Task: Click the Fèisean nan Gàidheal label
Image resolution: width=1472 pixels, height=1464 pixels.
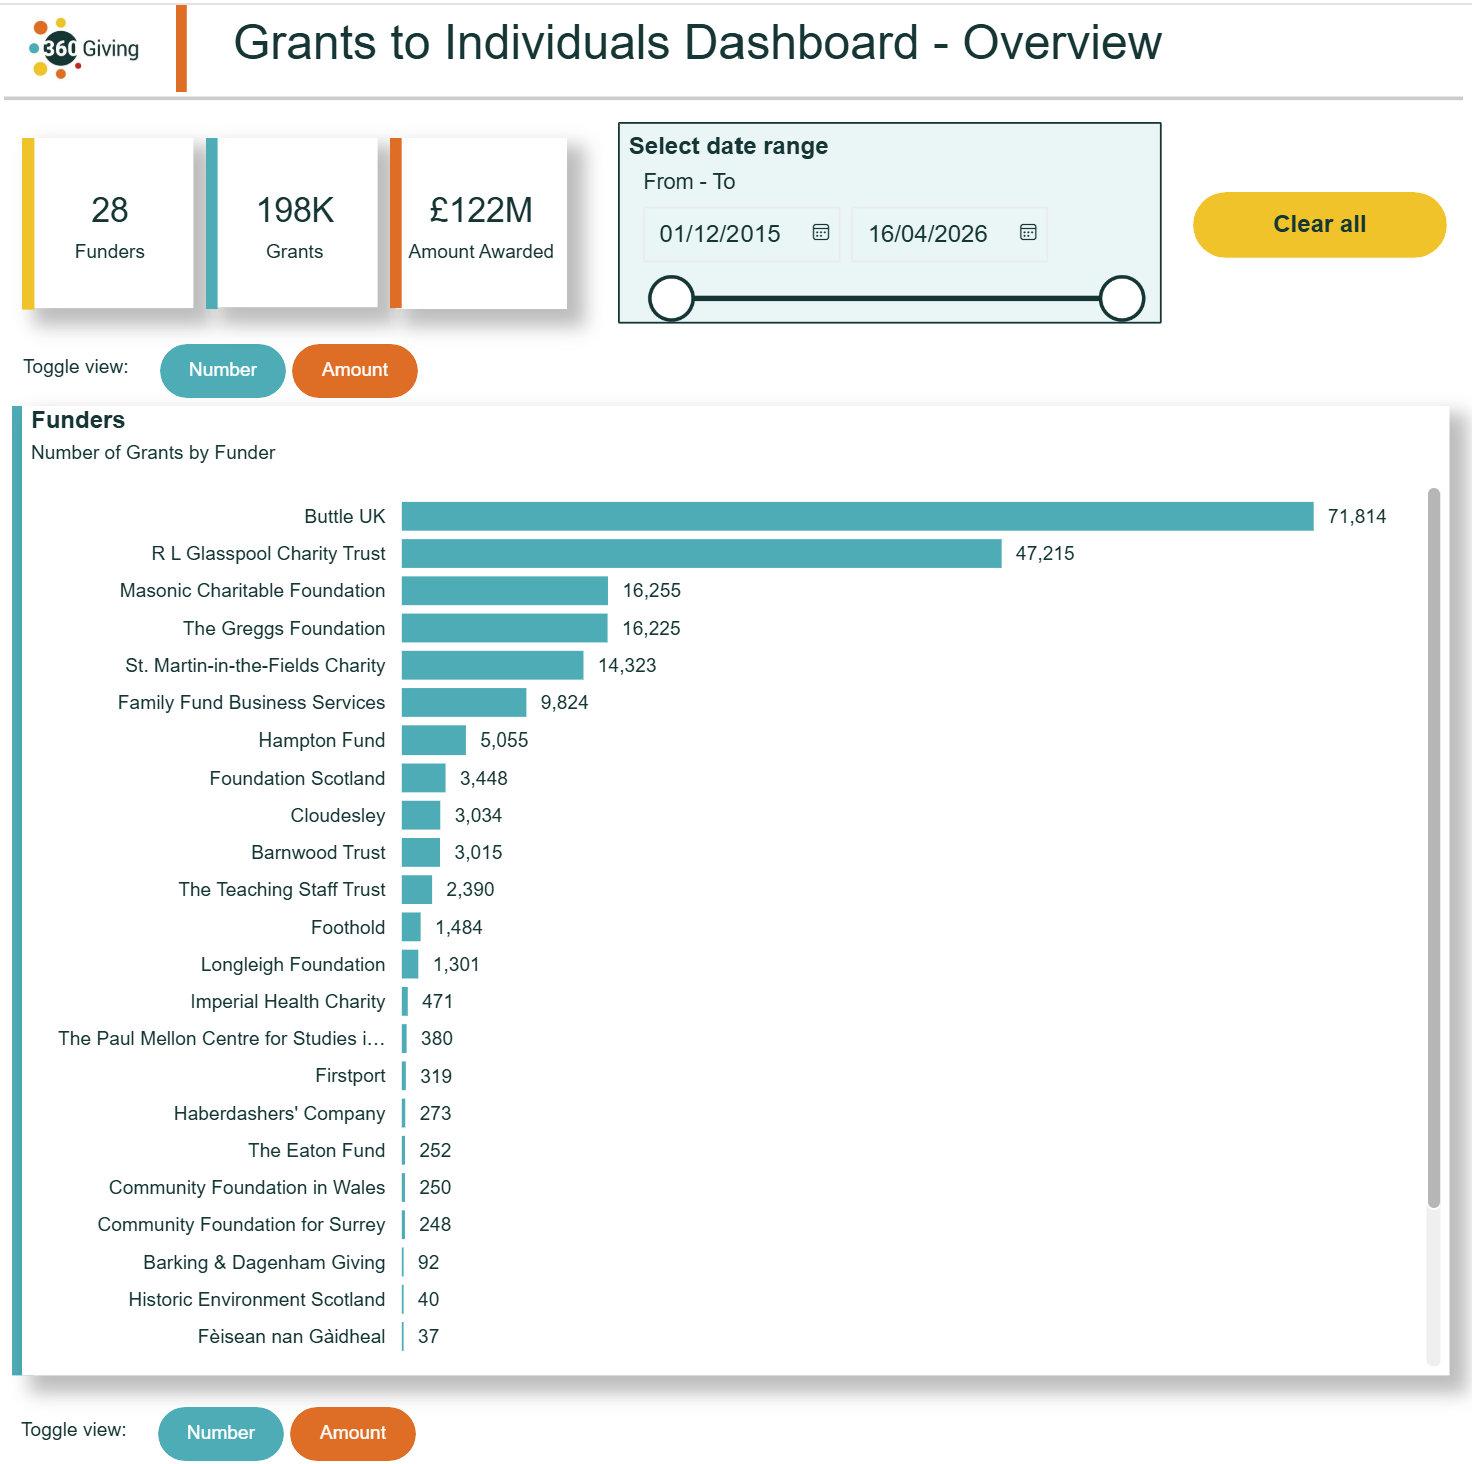Action: pos(291,1336)
